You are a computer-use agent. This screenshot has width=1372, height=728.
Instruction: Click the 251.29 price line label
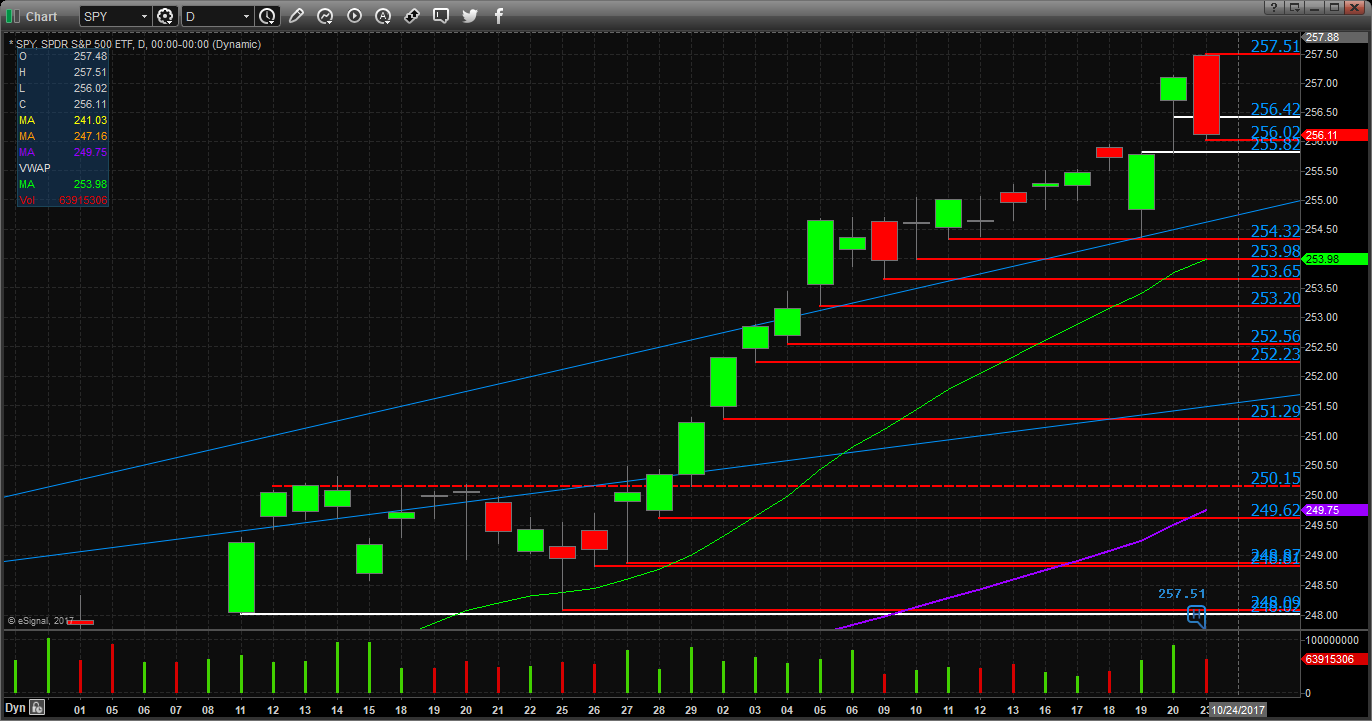[1275, 410]
